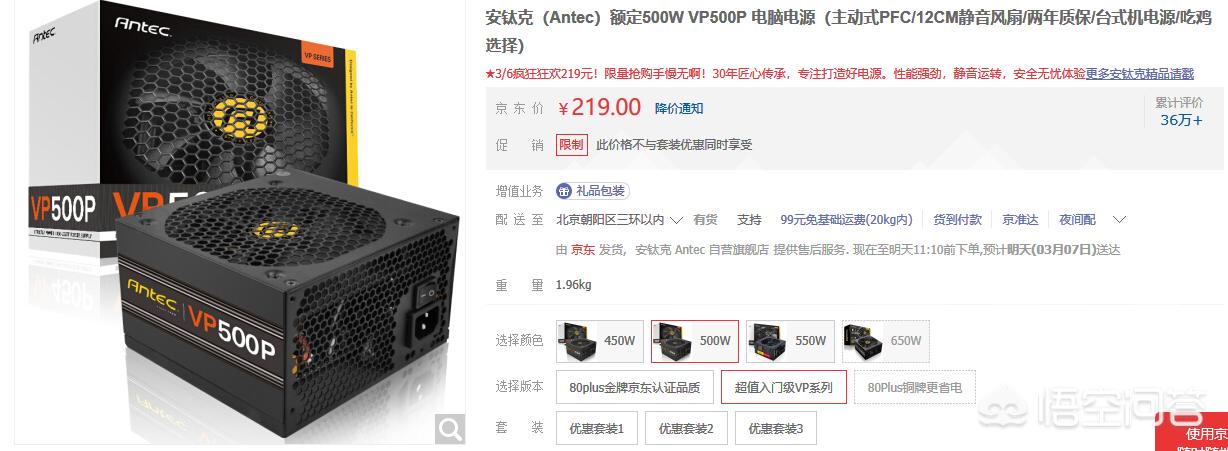Screen dimensions: 1228x451
Task: Select the 550W power supply thumbnail icon
Action: coord(767,341)
